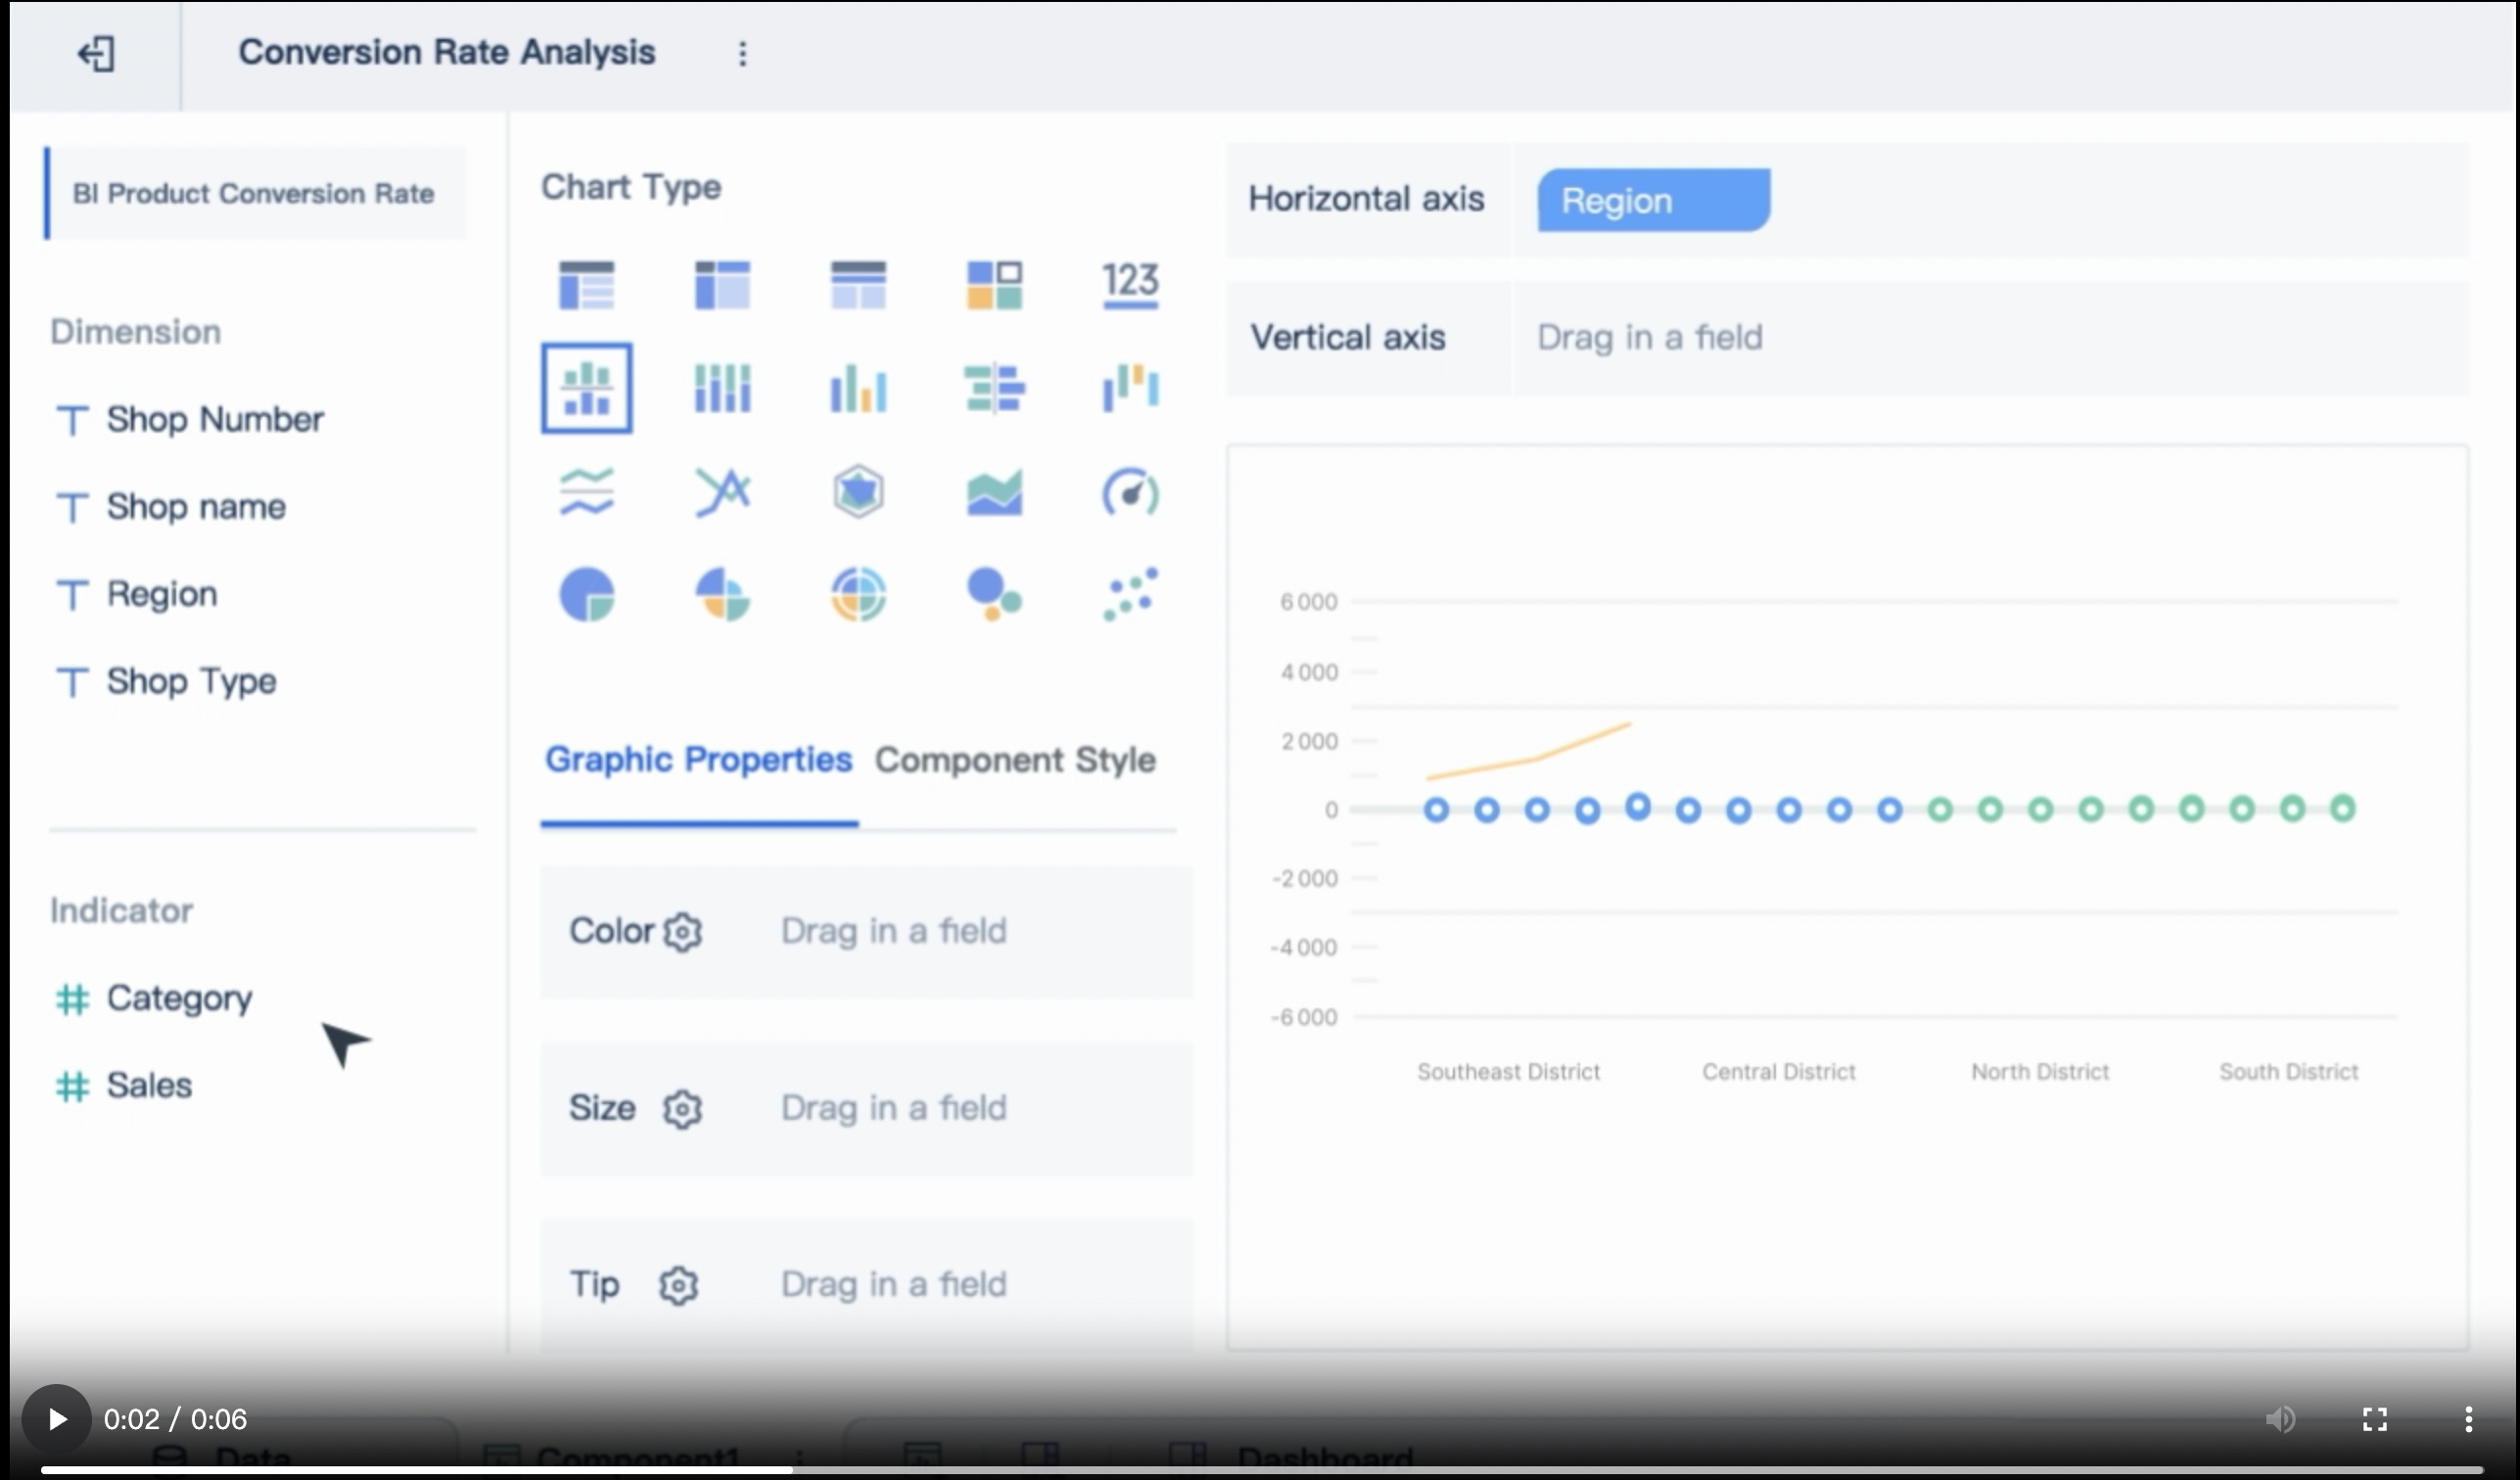Select the solid blue pie chart icon
The width and height of the screenshot is (2520, 1480).
pos(587,595)
